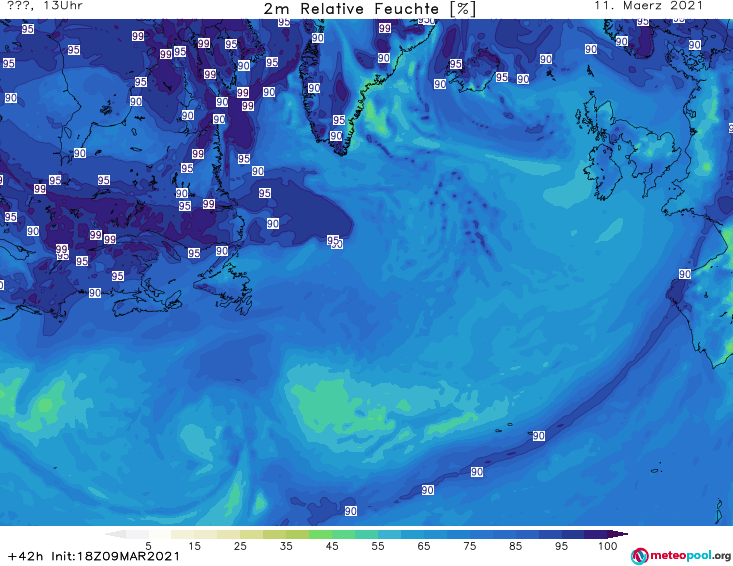The image size is (733, 566).
Task: Open the meteopool.org link text
Action: [x=690, y=556]
